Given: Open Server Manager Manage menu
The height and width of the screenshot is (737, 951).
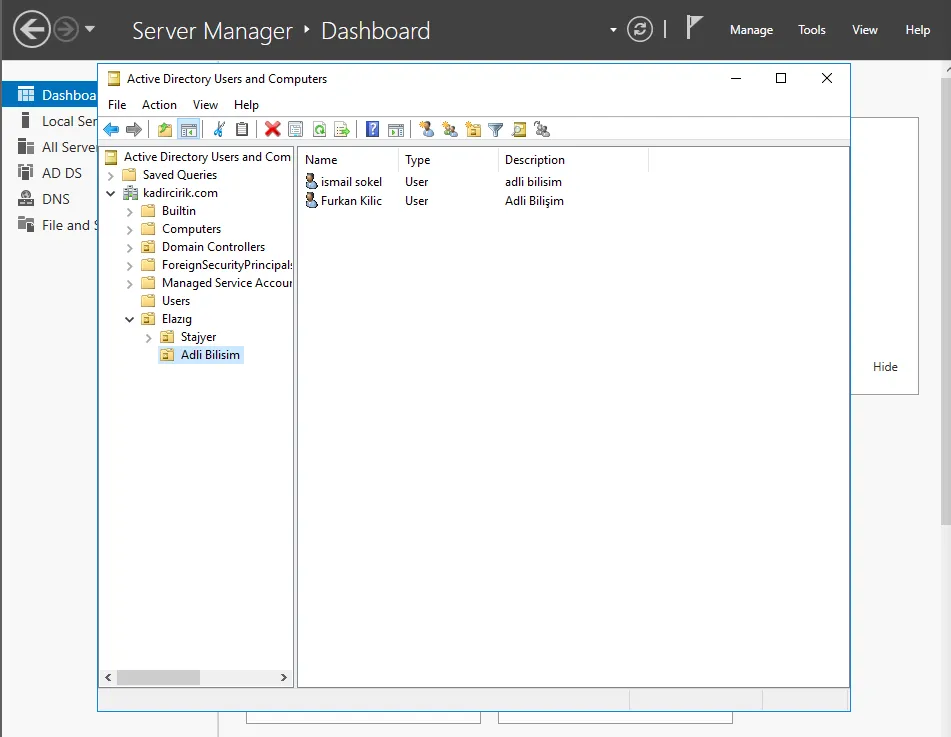Looking at the screenshot, I should [751, 30].
